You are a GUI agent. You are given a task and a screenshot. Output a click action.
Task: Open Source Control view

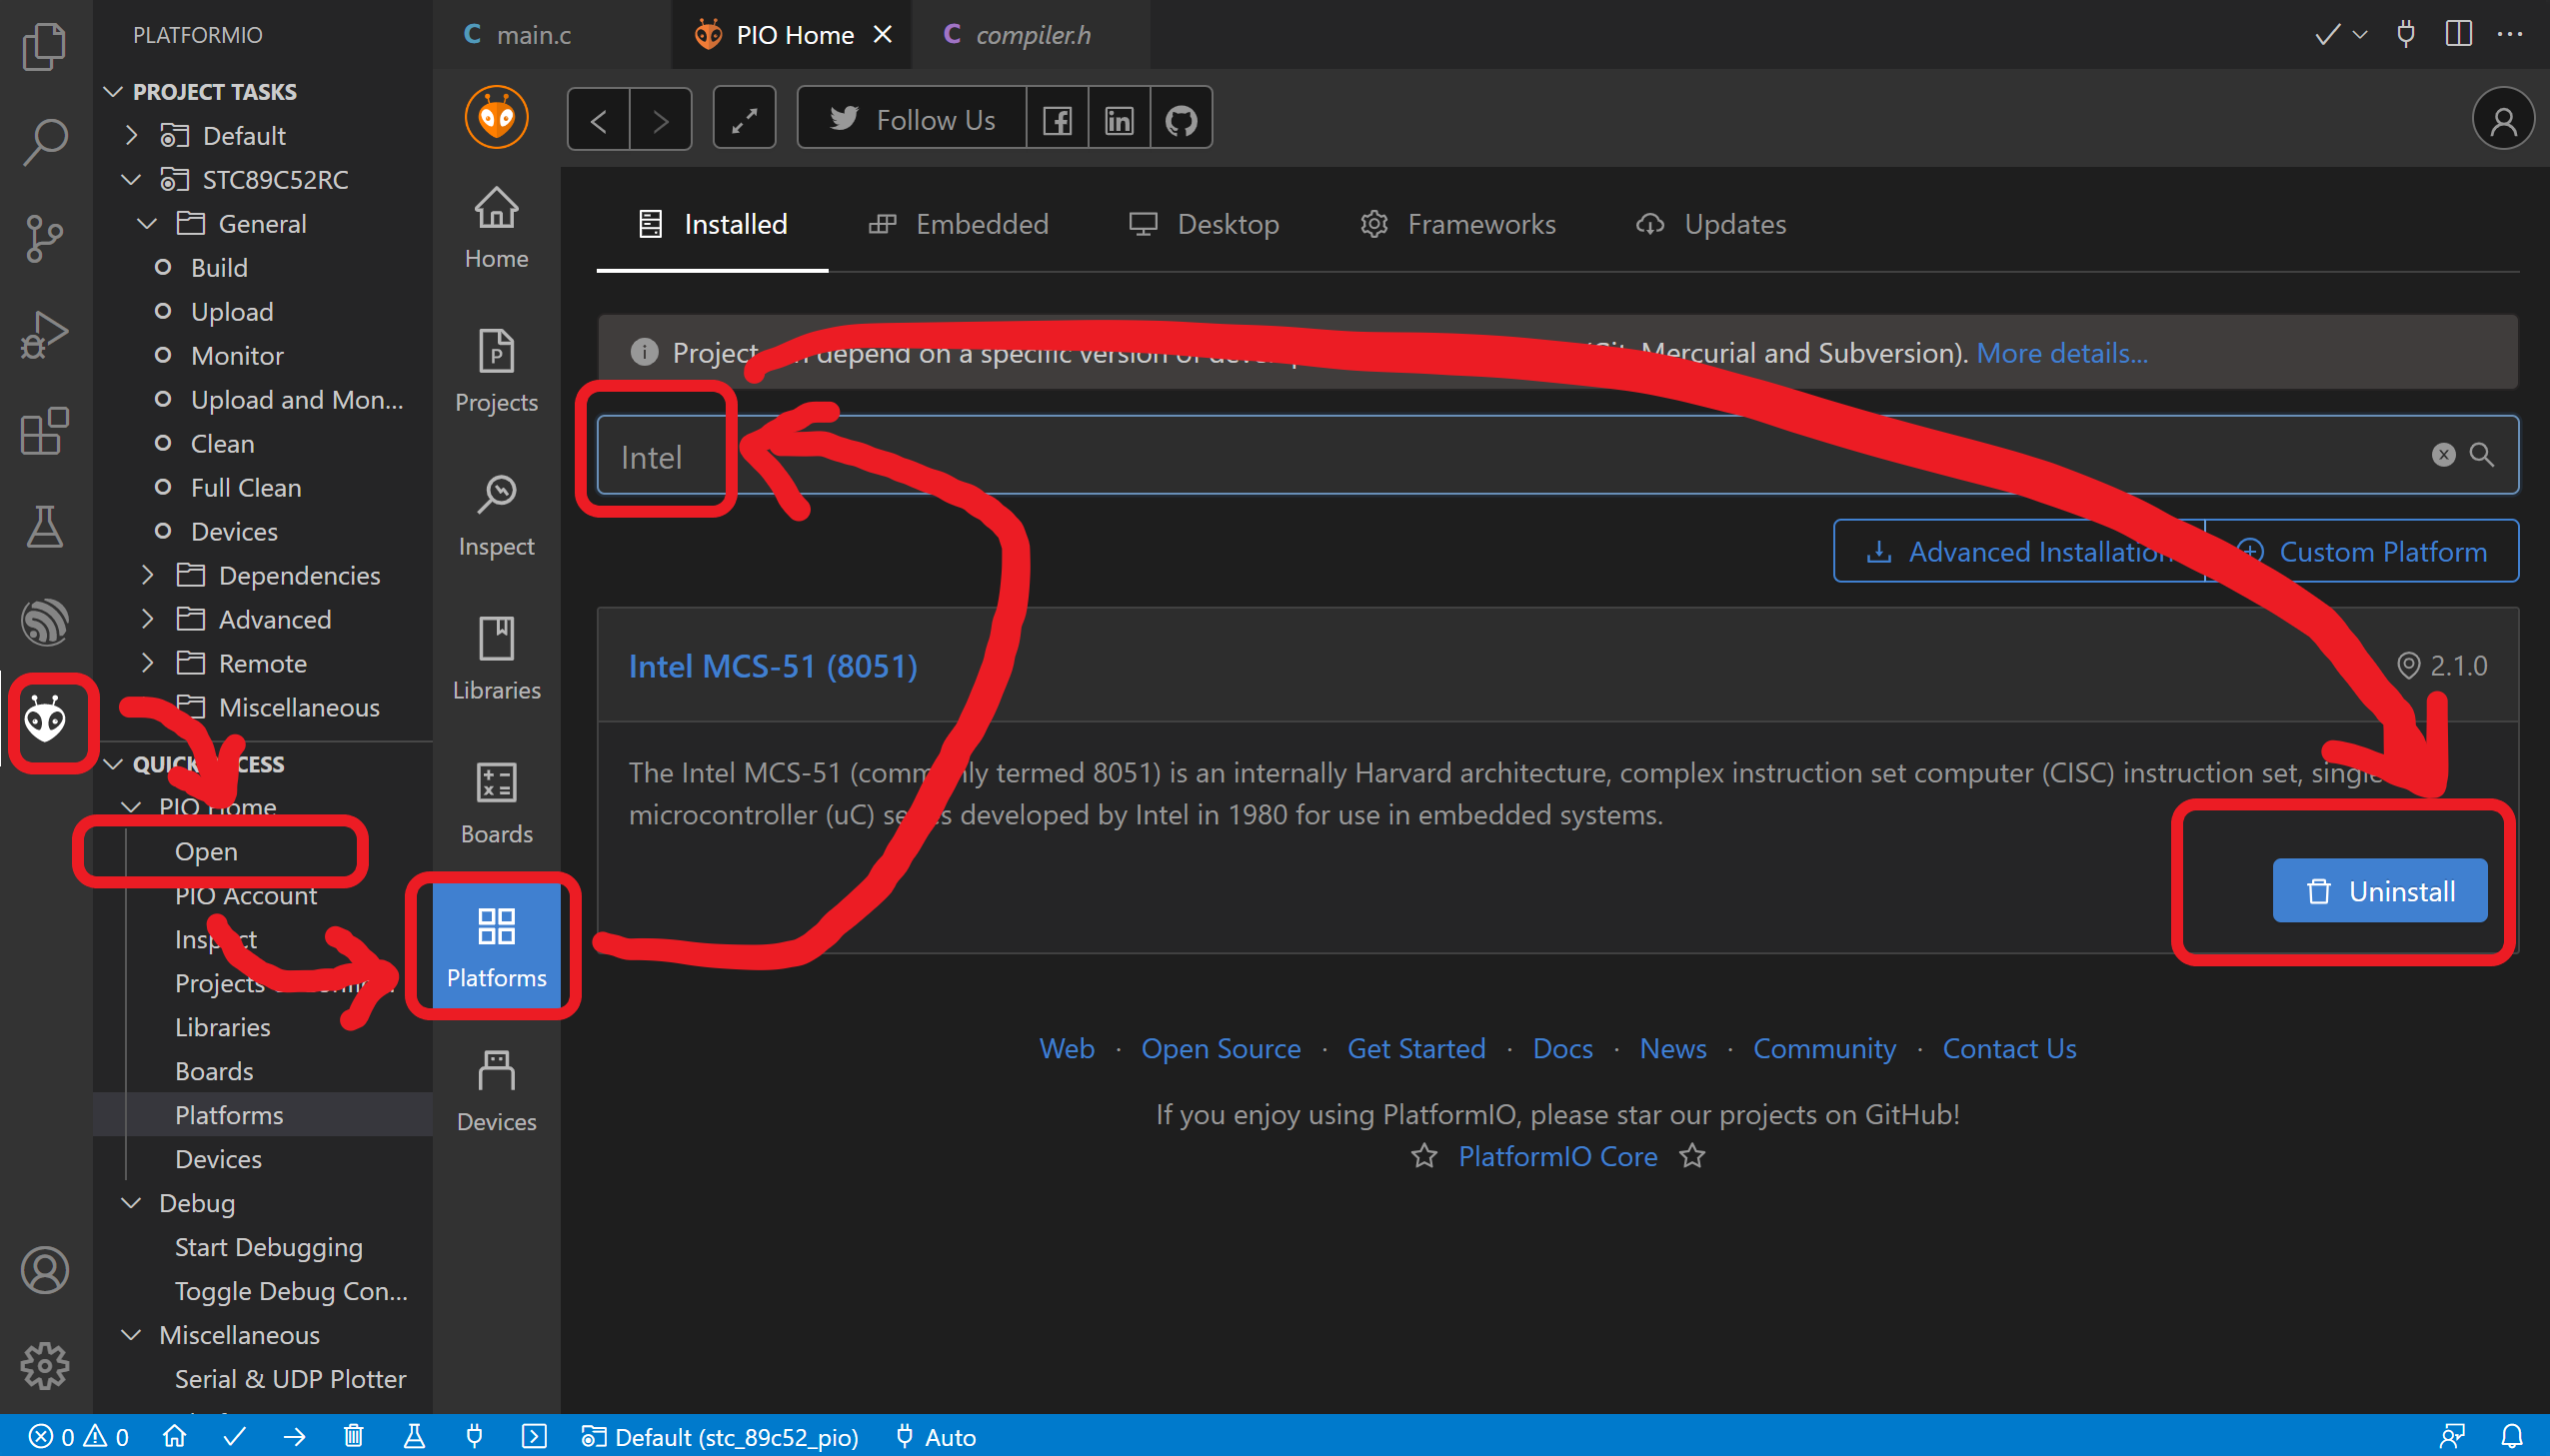click(45, 239)
